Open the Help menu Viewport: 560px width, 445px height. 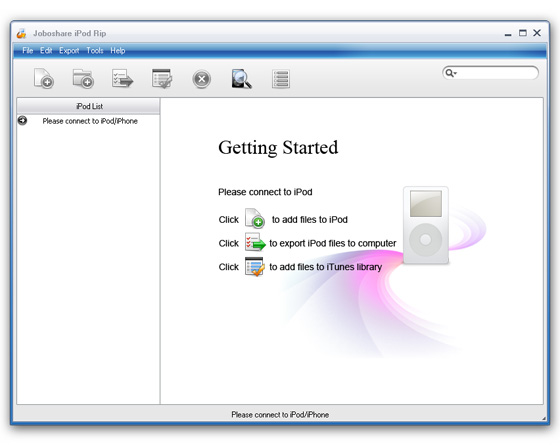point(118,51)
